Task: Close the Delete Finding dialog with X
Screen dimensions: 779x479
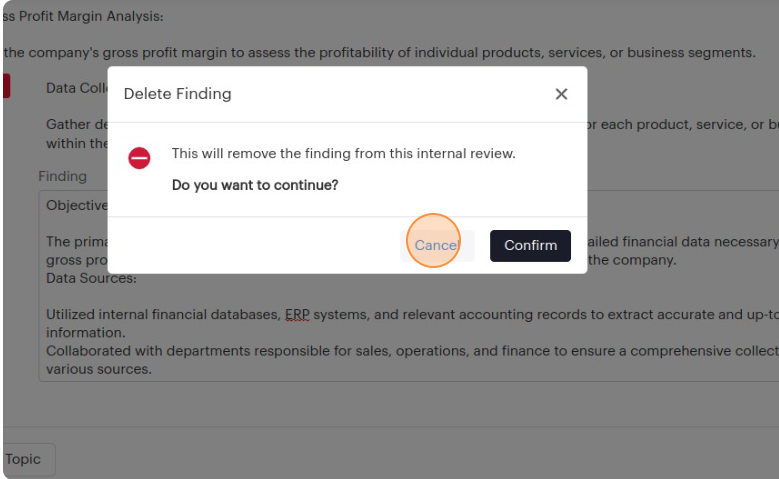Action: click(x=561, y=94)
